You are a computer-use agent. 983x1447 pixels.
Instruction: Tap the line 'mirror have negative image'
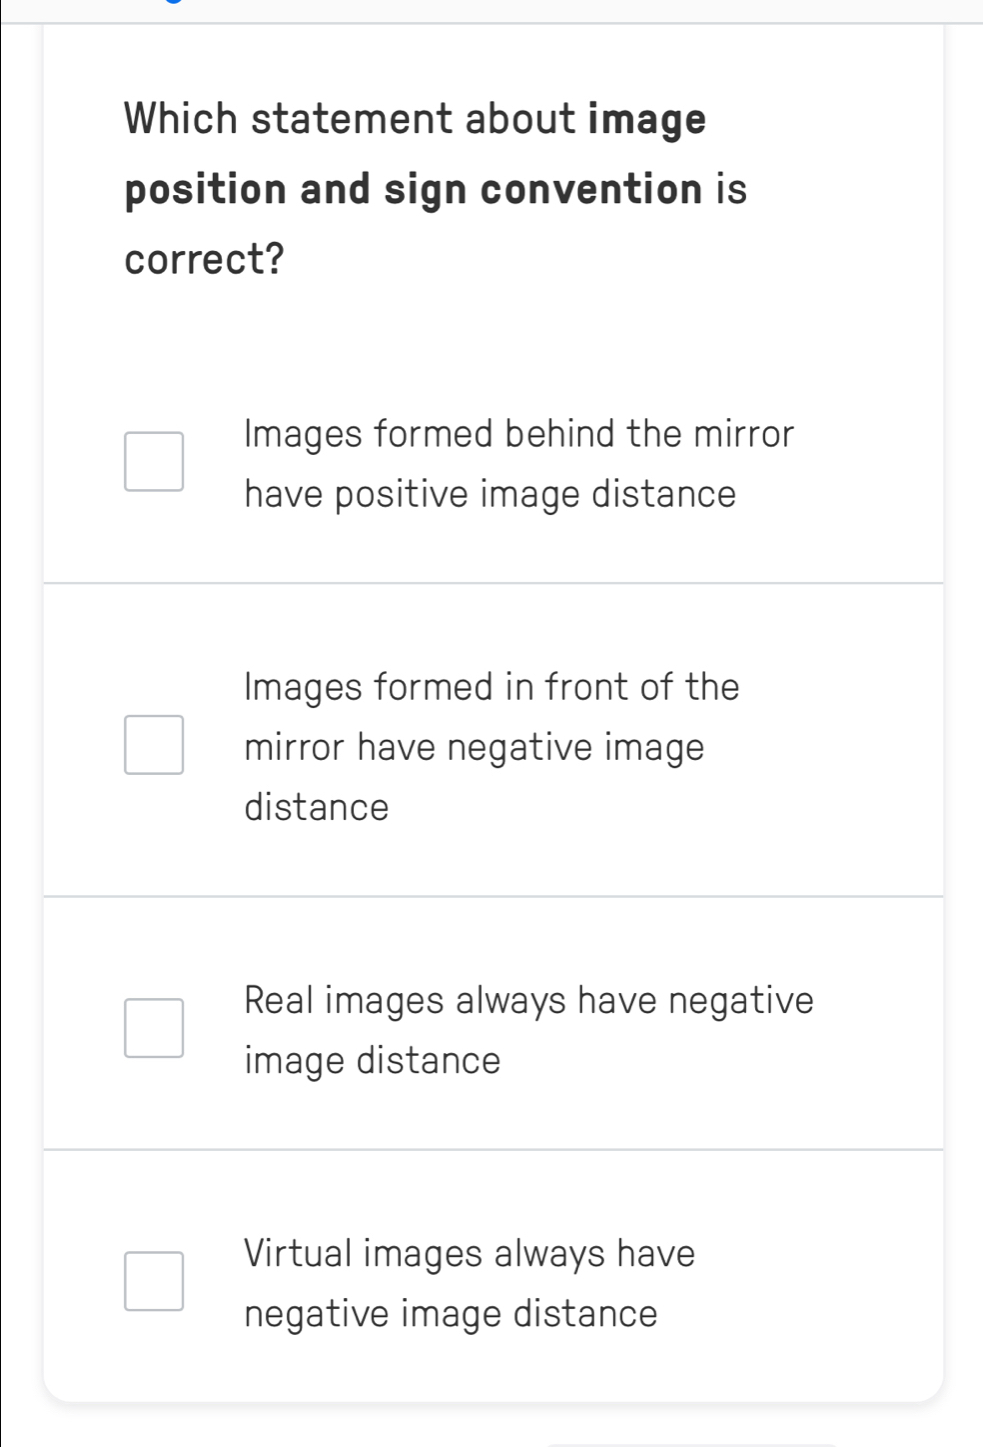point(474,748)
